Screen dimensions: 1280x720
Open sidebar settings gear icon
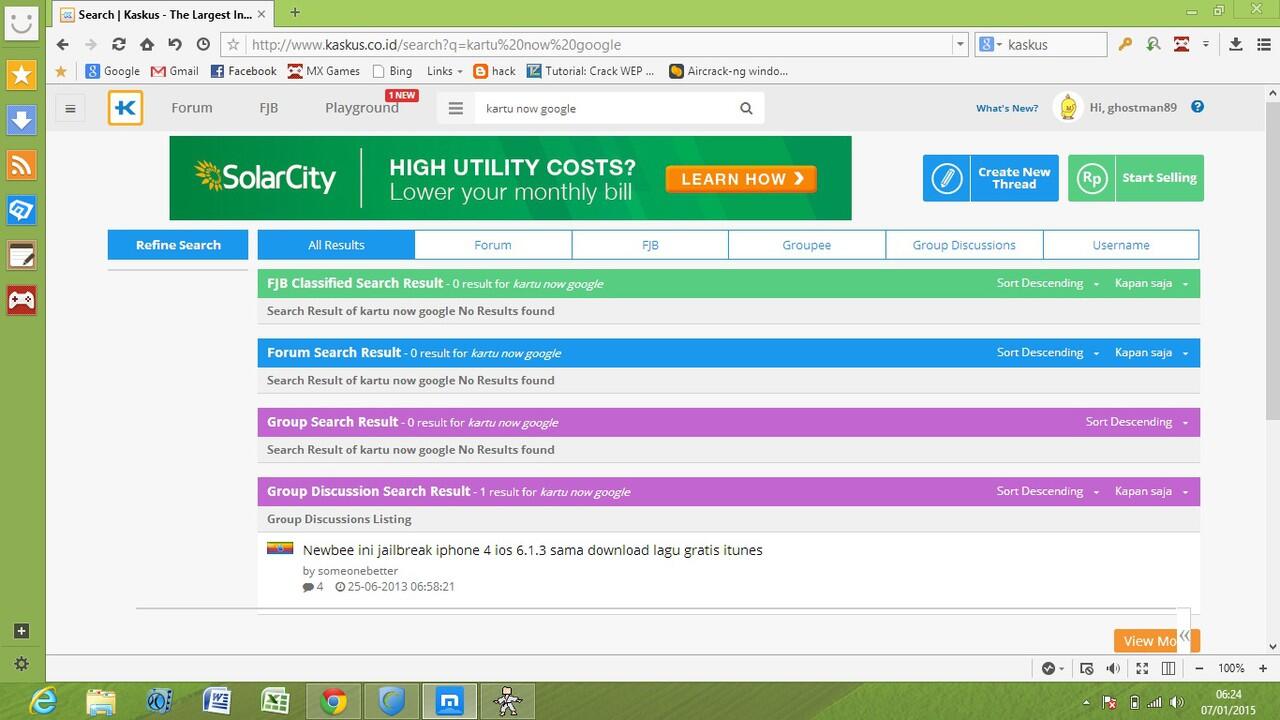(21, 663)
